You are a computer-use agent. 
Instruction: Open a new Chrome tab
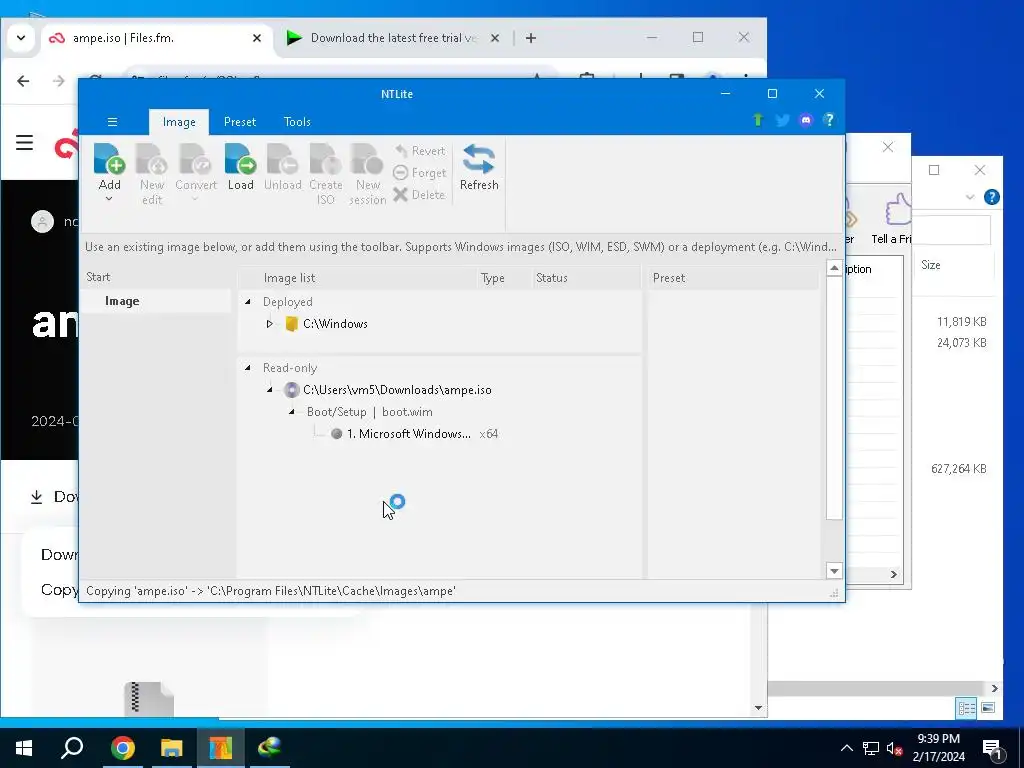[x=531, y=38]
